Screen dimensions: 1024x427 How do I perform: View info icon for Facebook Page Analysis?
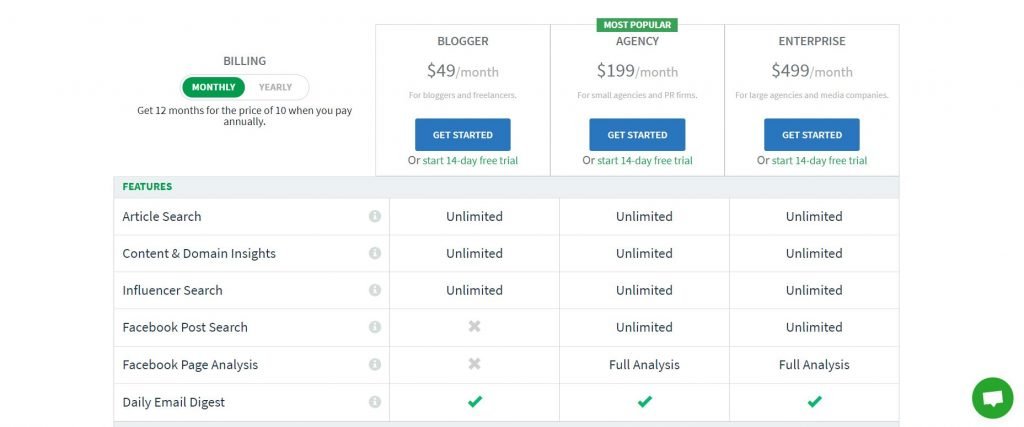tap(375, 364)
